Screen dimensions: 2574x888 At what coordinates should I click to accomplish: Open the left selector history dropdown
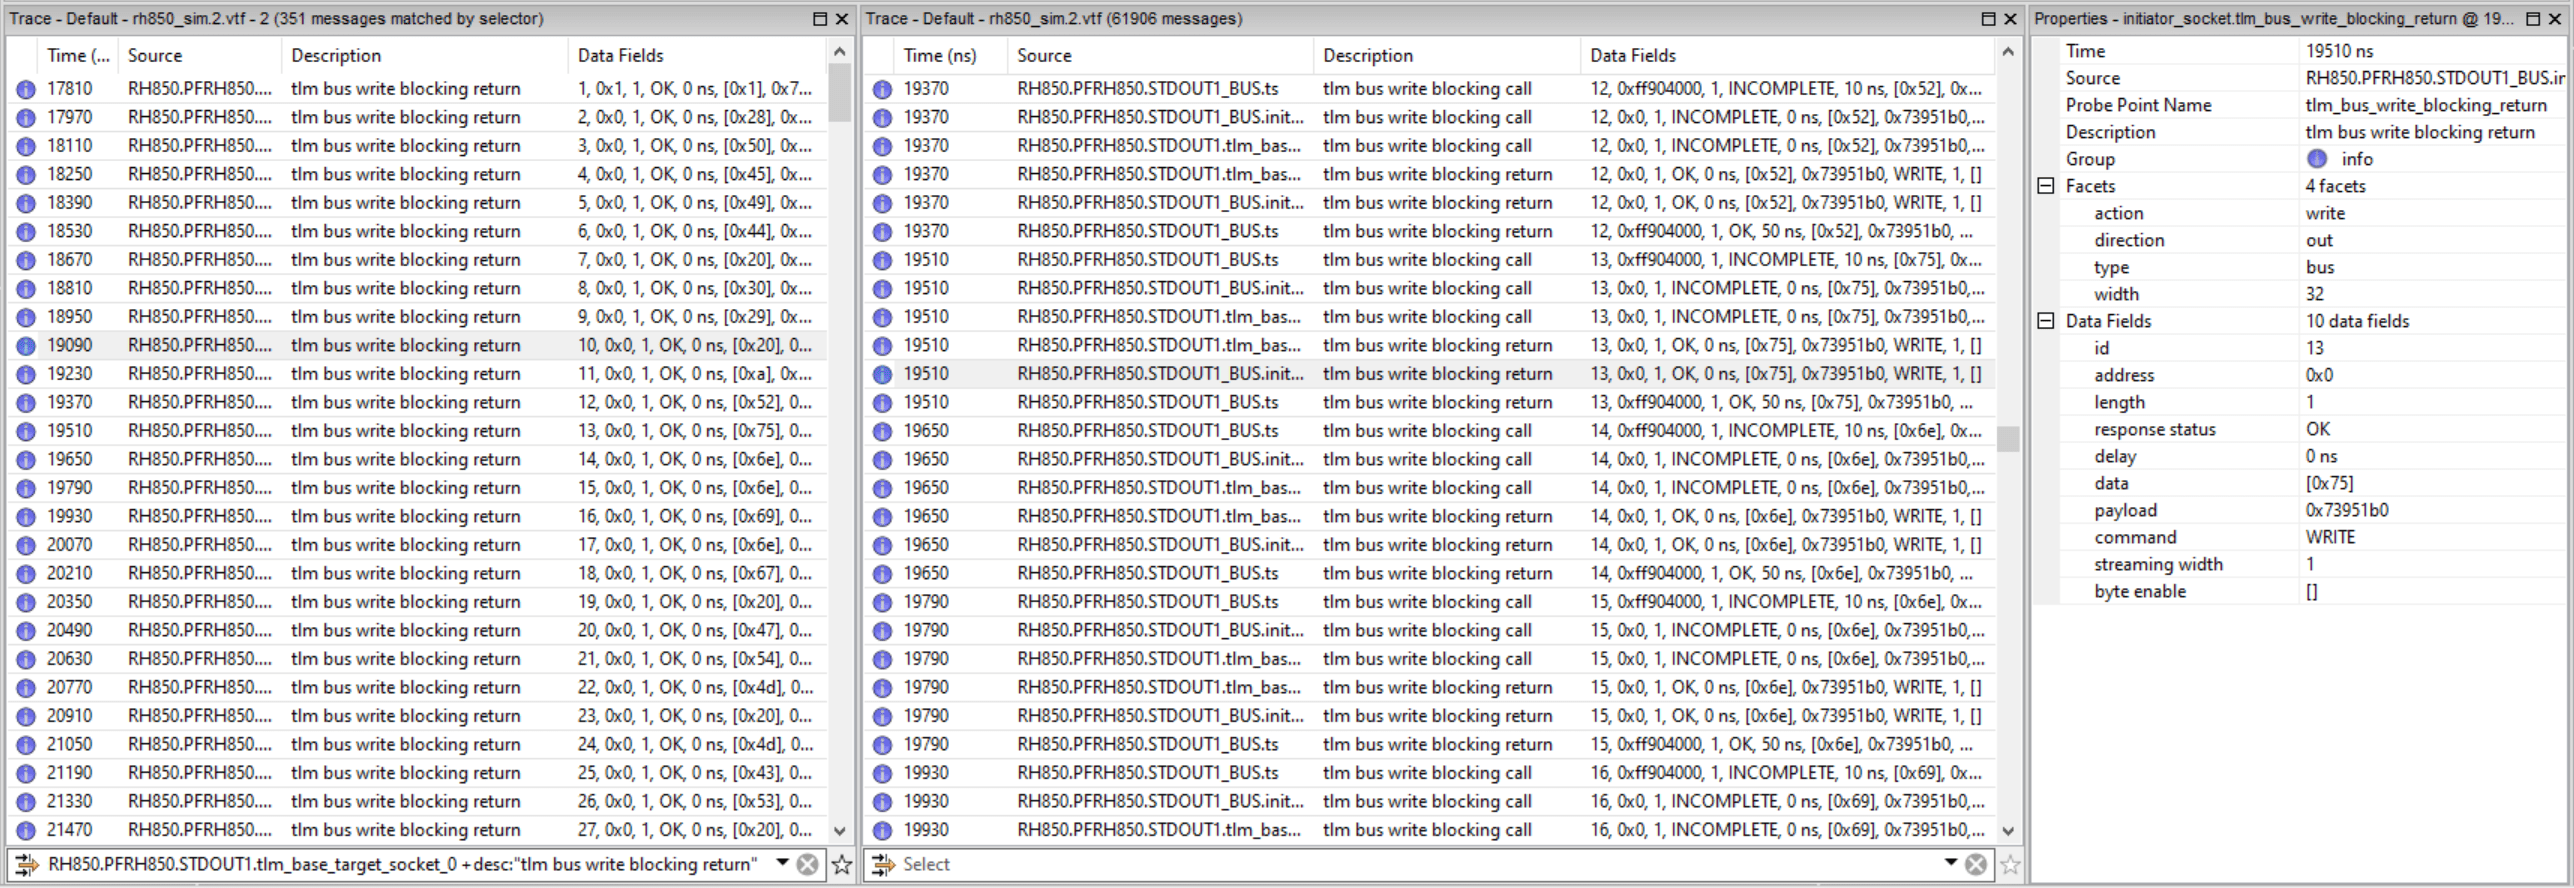[x=782, y=863]
